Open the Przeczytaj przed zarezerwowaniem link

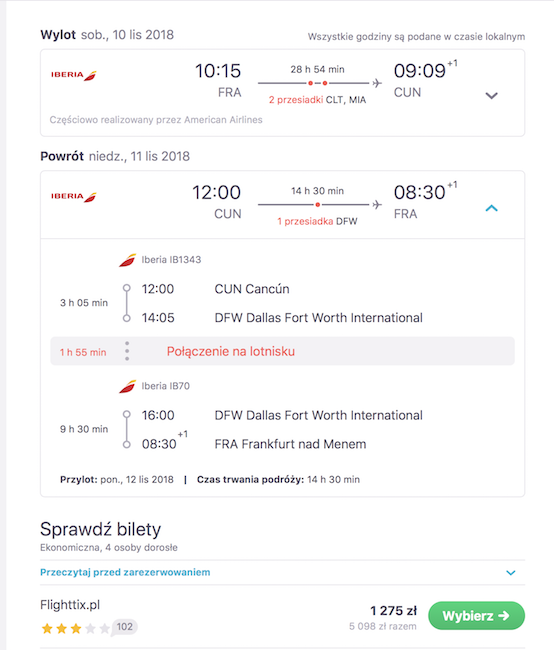[x=125, y=572]
